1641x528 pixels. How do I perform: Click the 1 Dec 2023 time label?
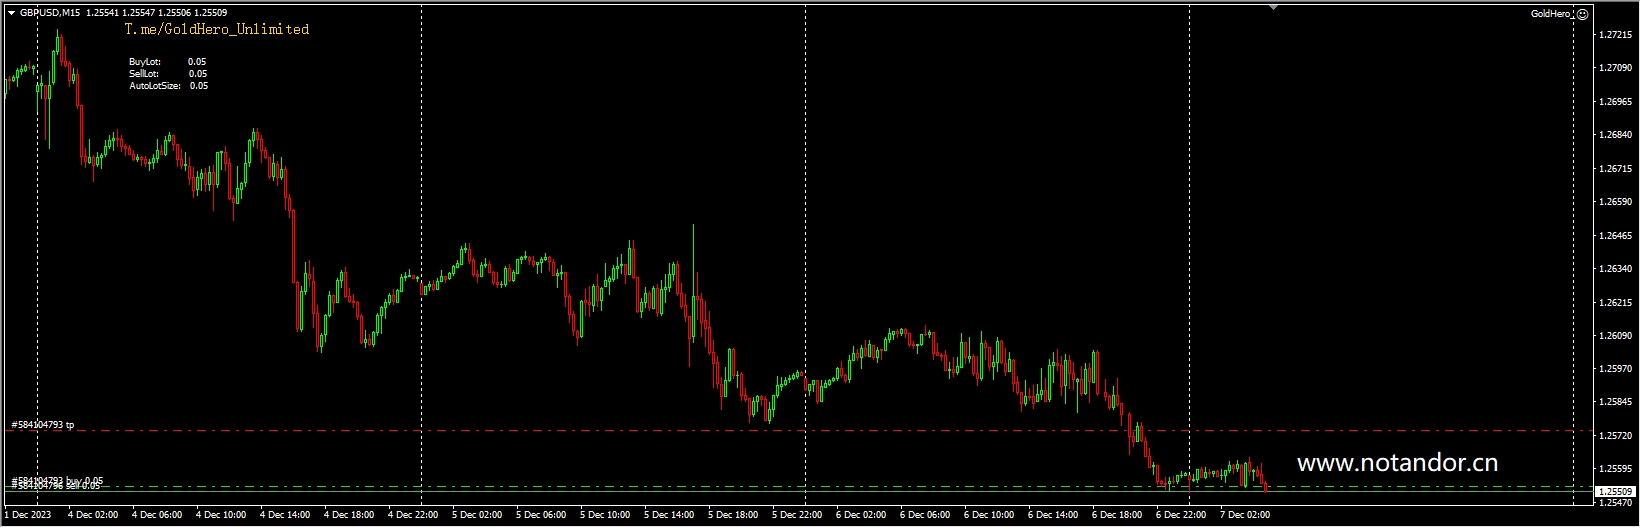27,515
